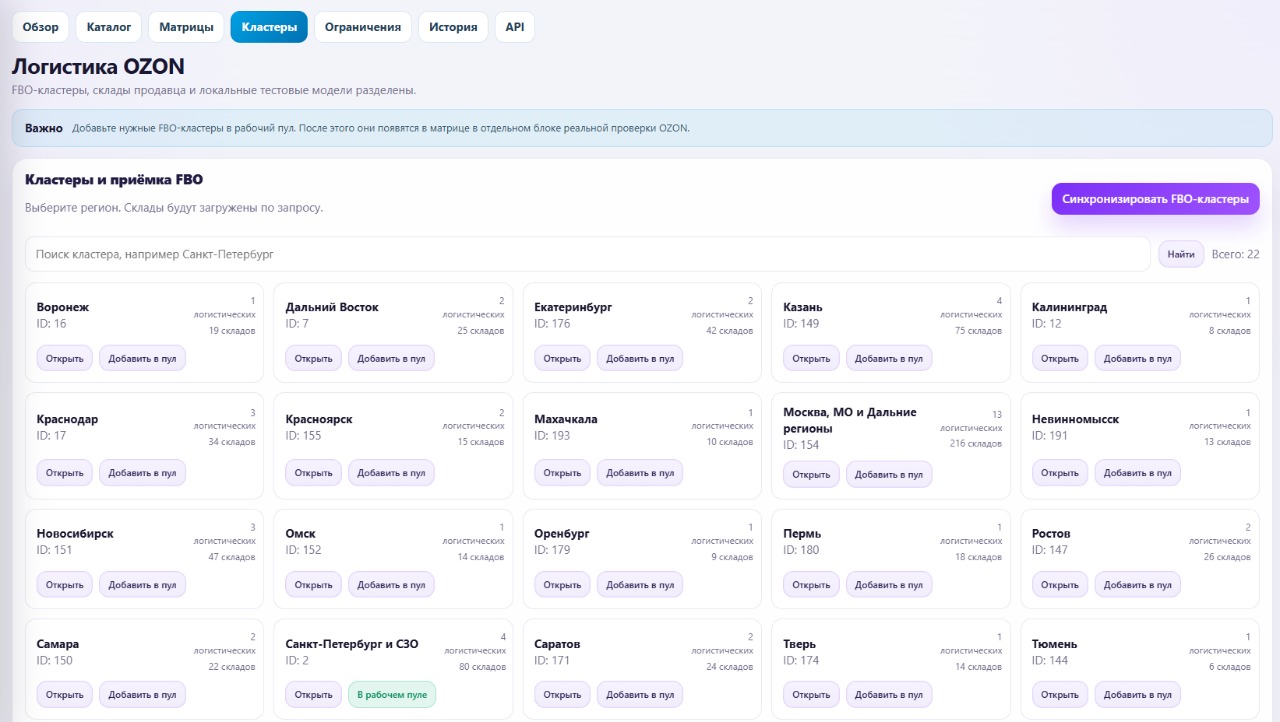Viewport: 1280px width, 722px height.
Task: Open the Каталог tab
Action: point(109,27)
